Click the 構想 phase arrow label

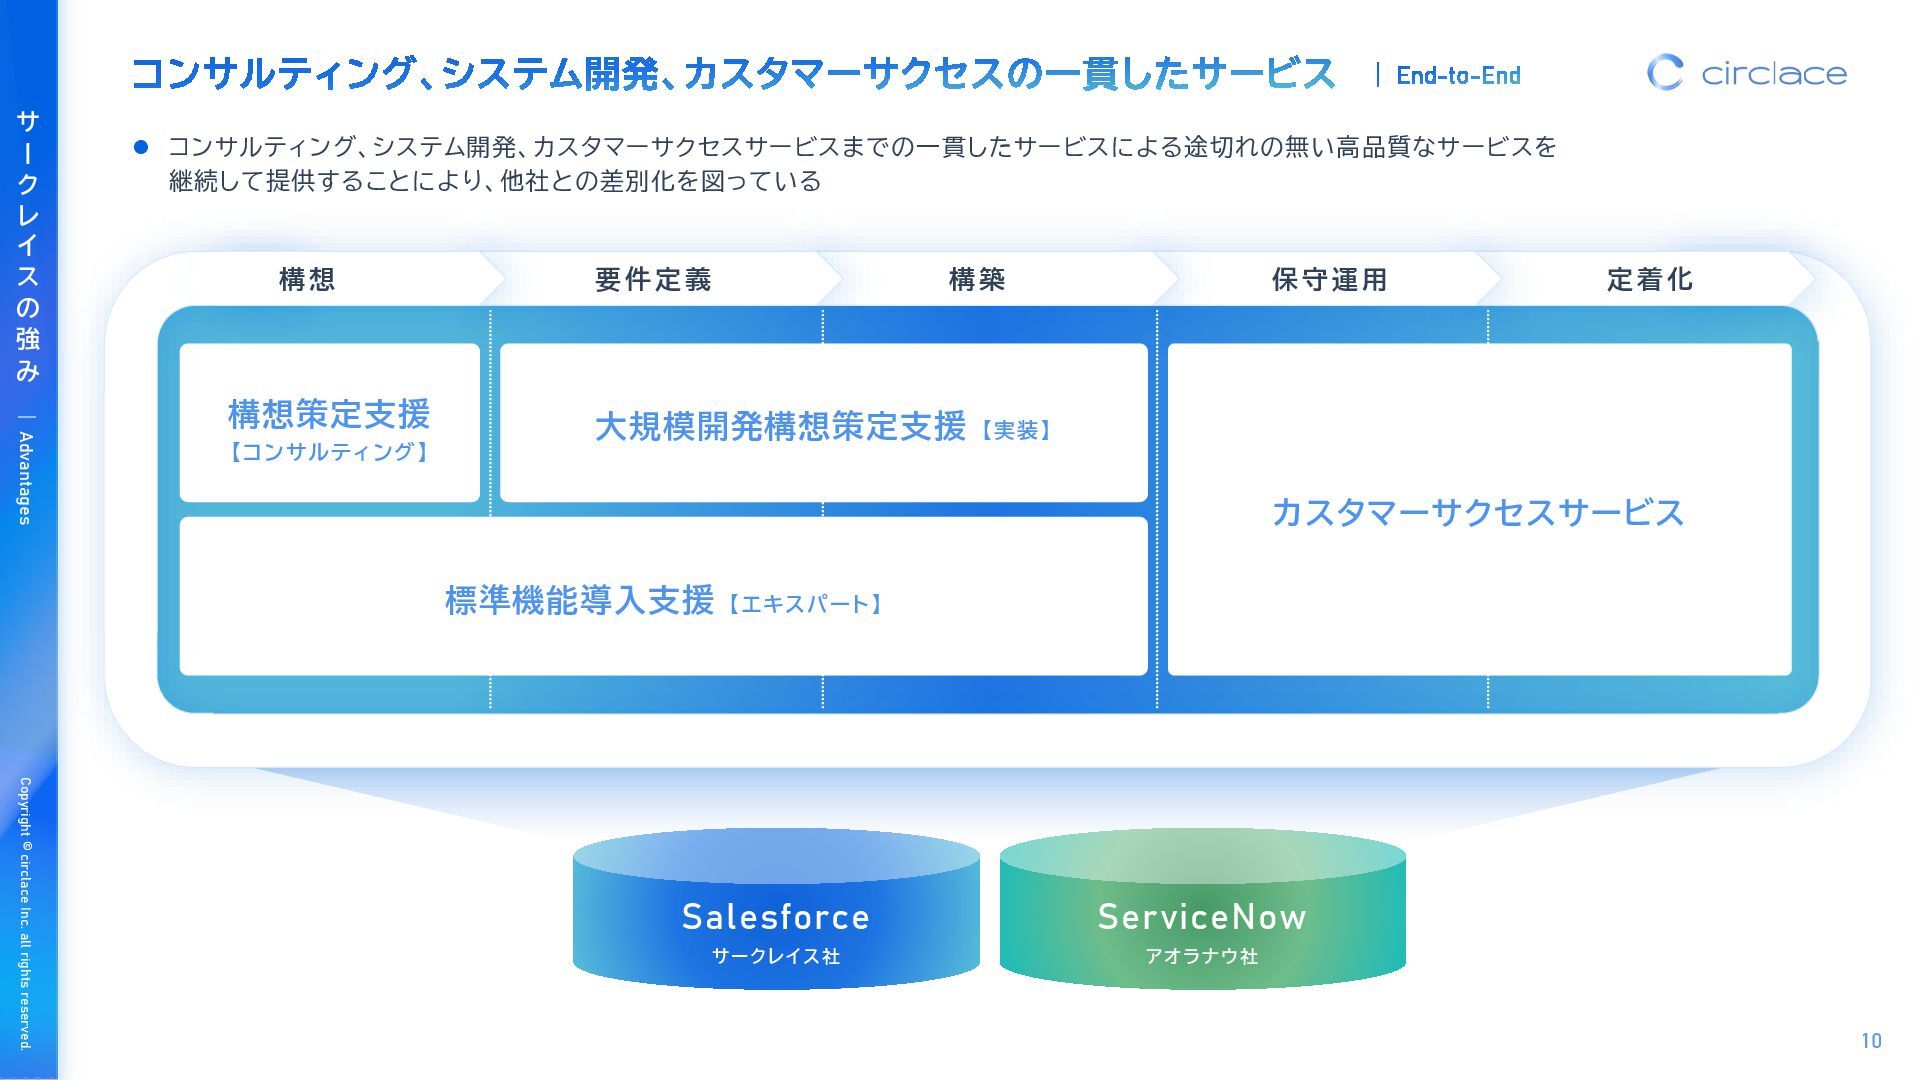307,279
